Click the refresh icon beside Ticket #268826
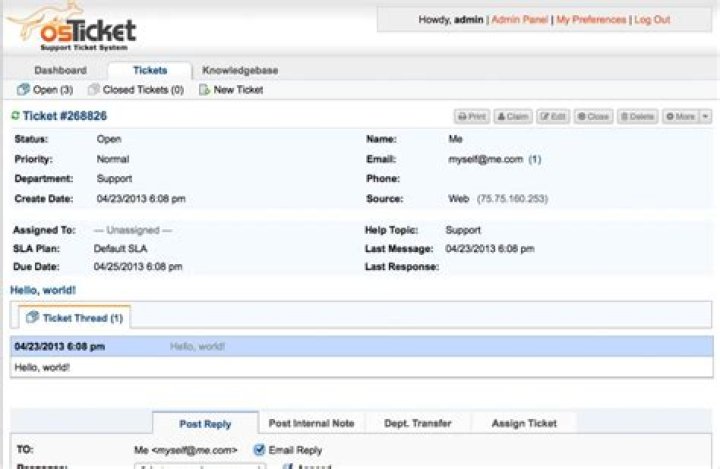The image size is (720, 469). coord(15,115)
